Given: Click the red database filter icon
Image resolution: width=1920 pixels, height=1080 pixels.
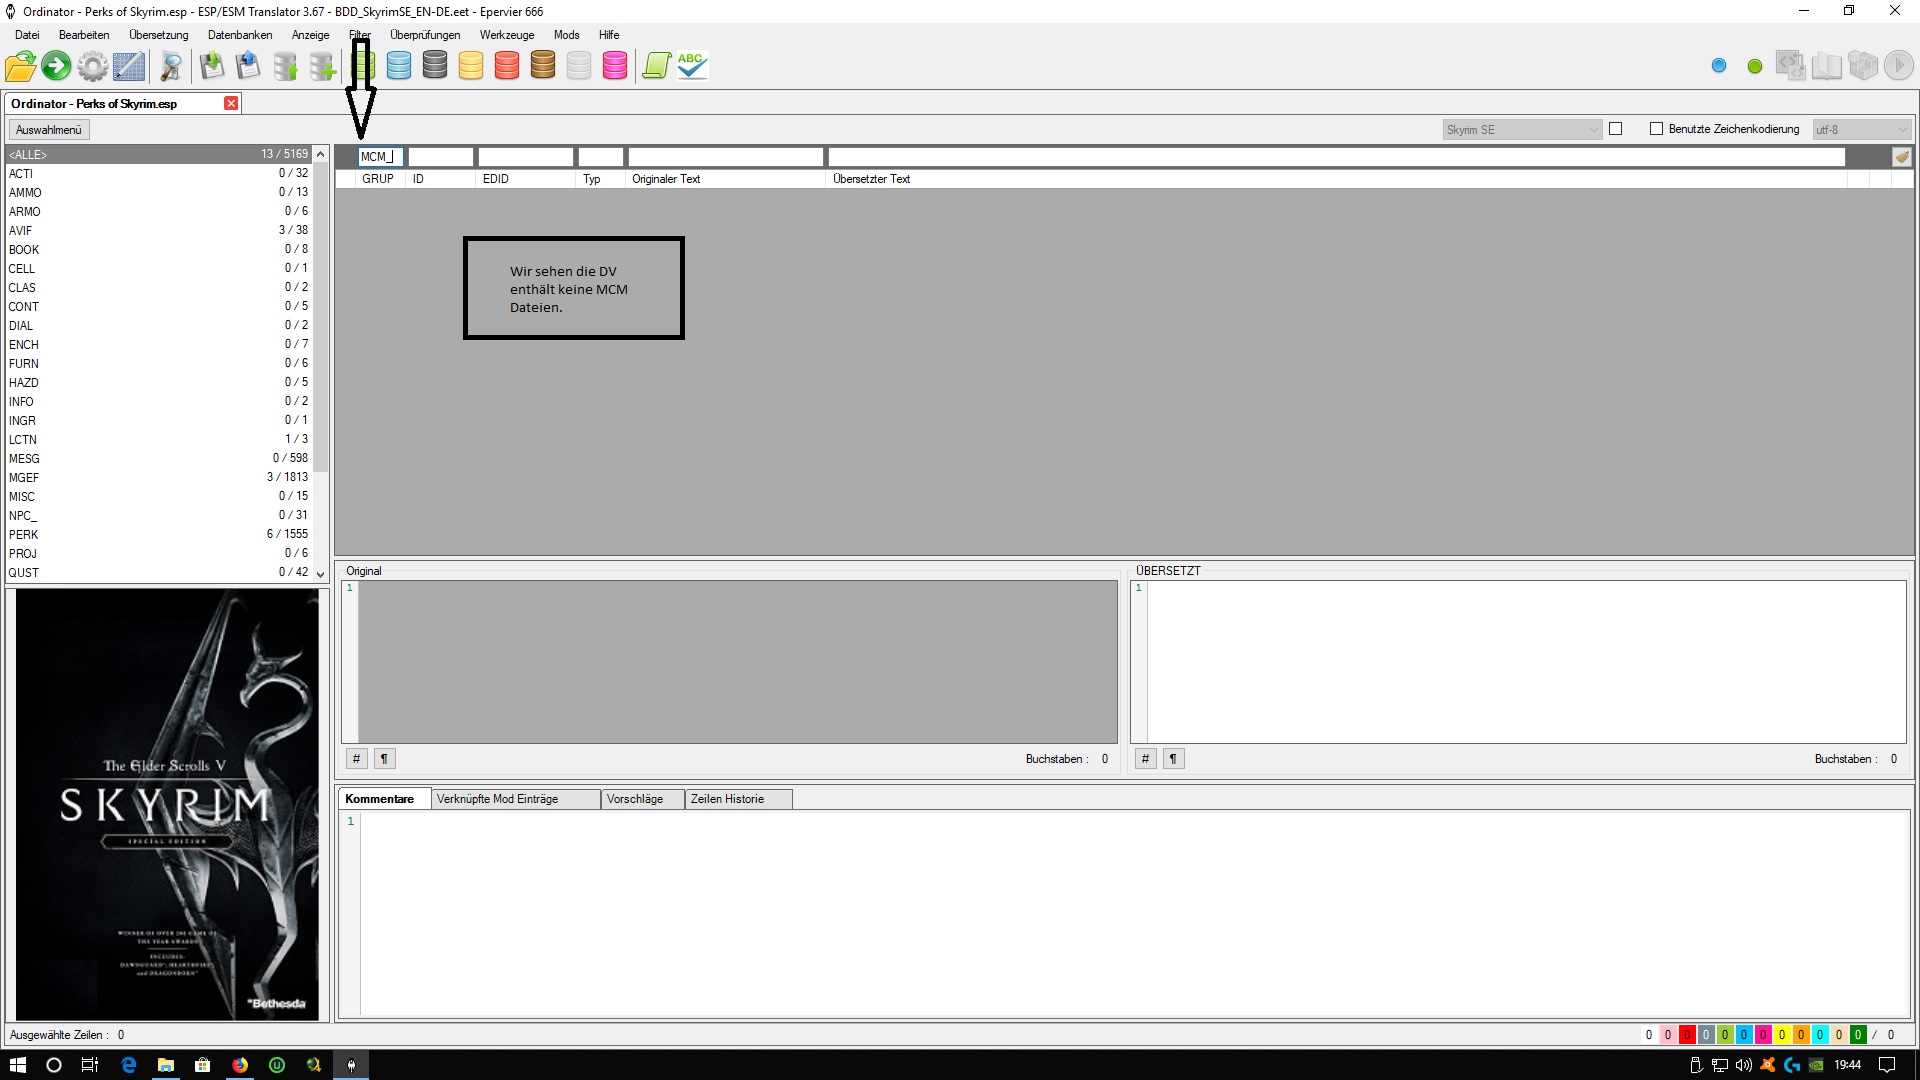Looking at the screenshot, I should point(507,66).
